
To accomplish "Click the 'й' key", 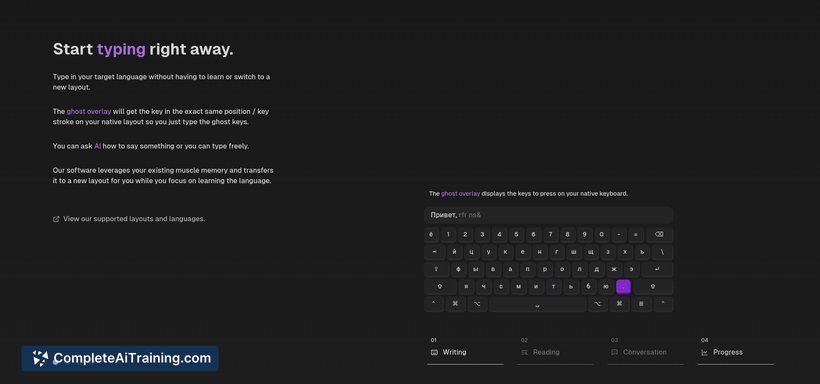I will point(454,252).
